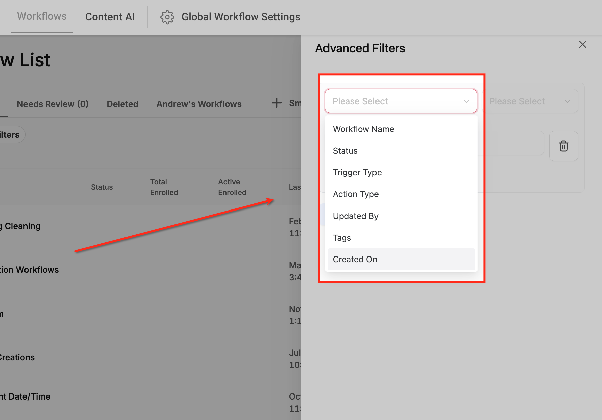Screen dimensions: 602x420
Task: Open the Needs Review (0) tab
Action: [52, 104]
